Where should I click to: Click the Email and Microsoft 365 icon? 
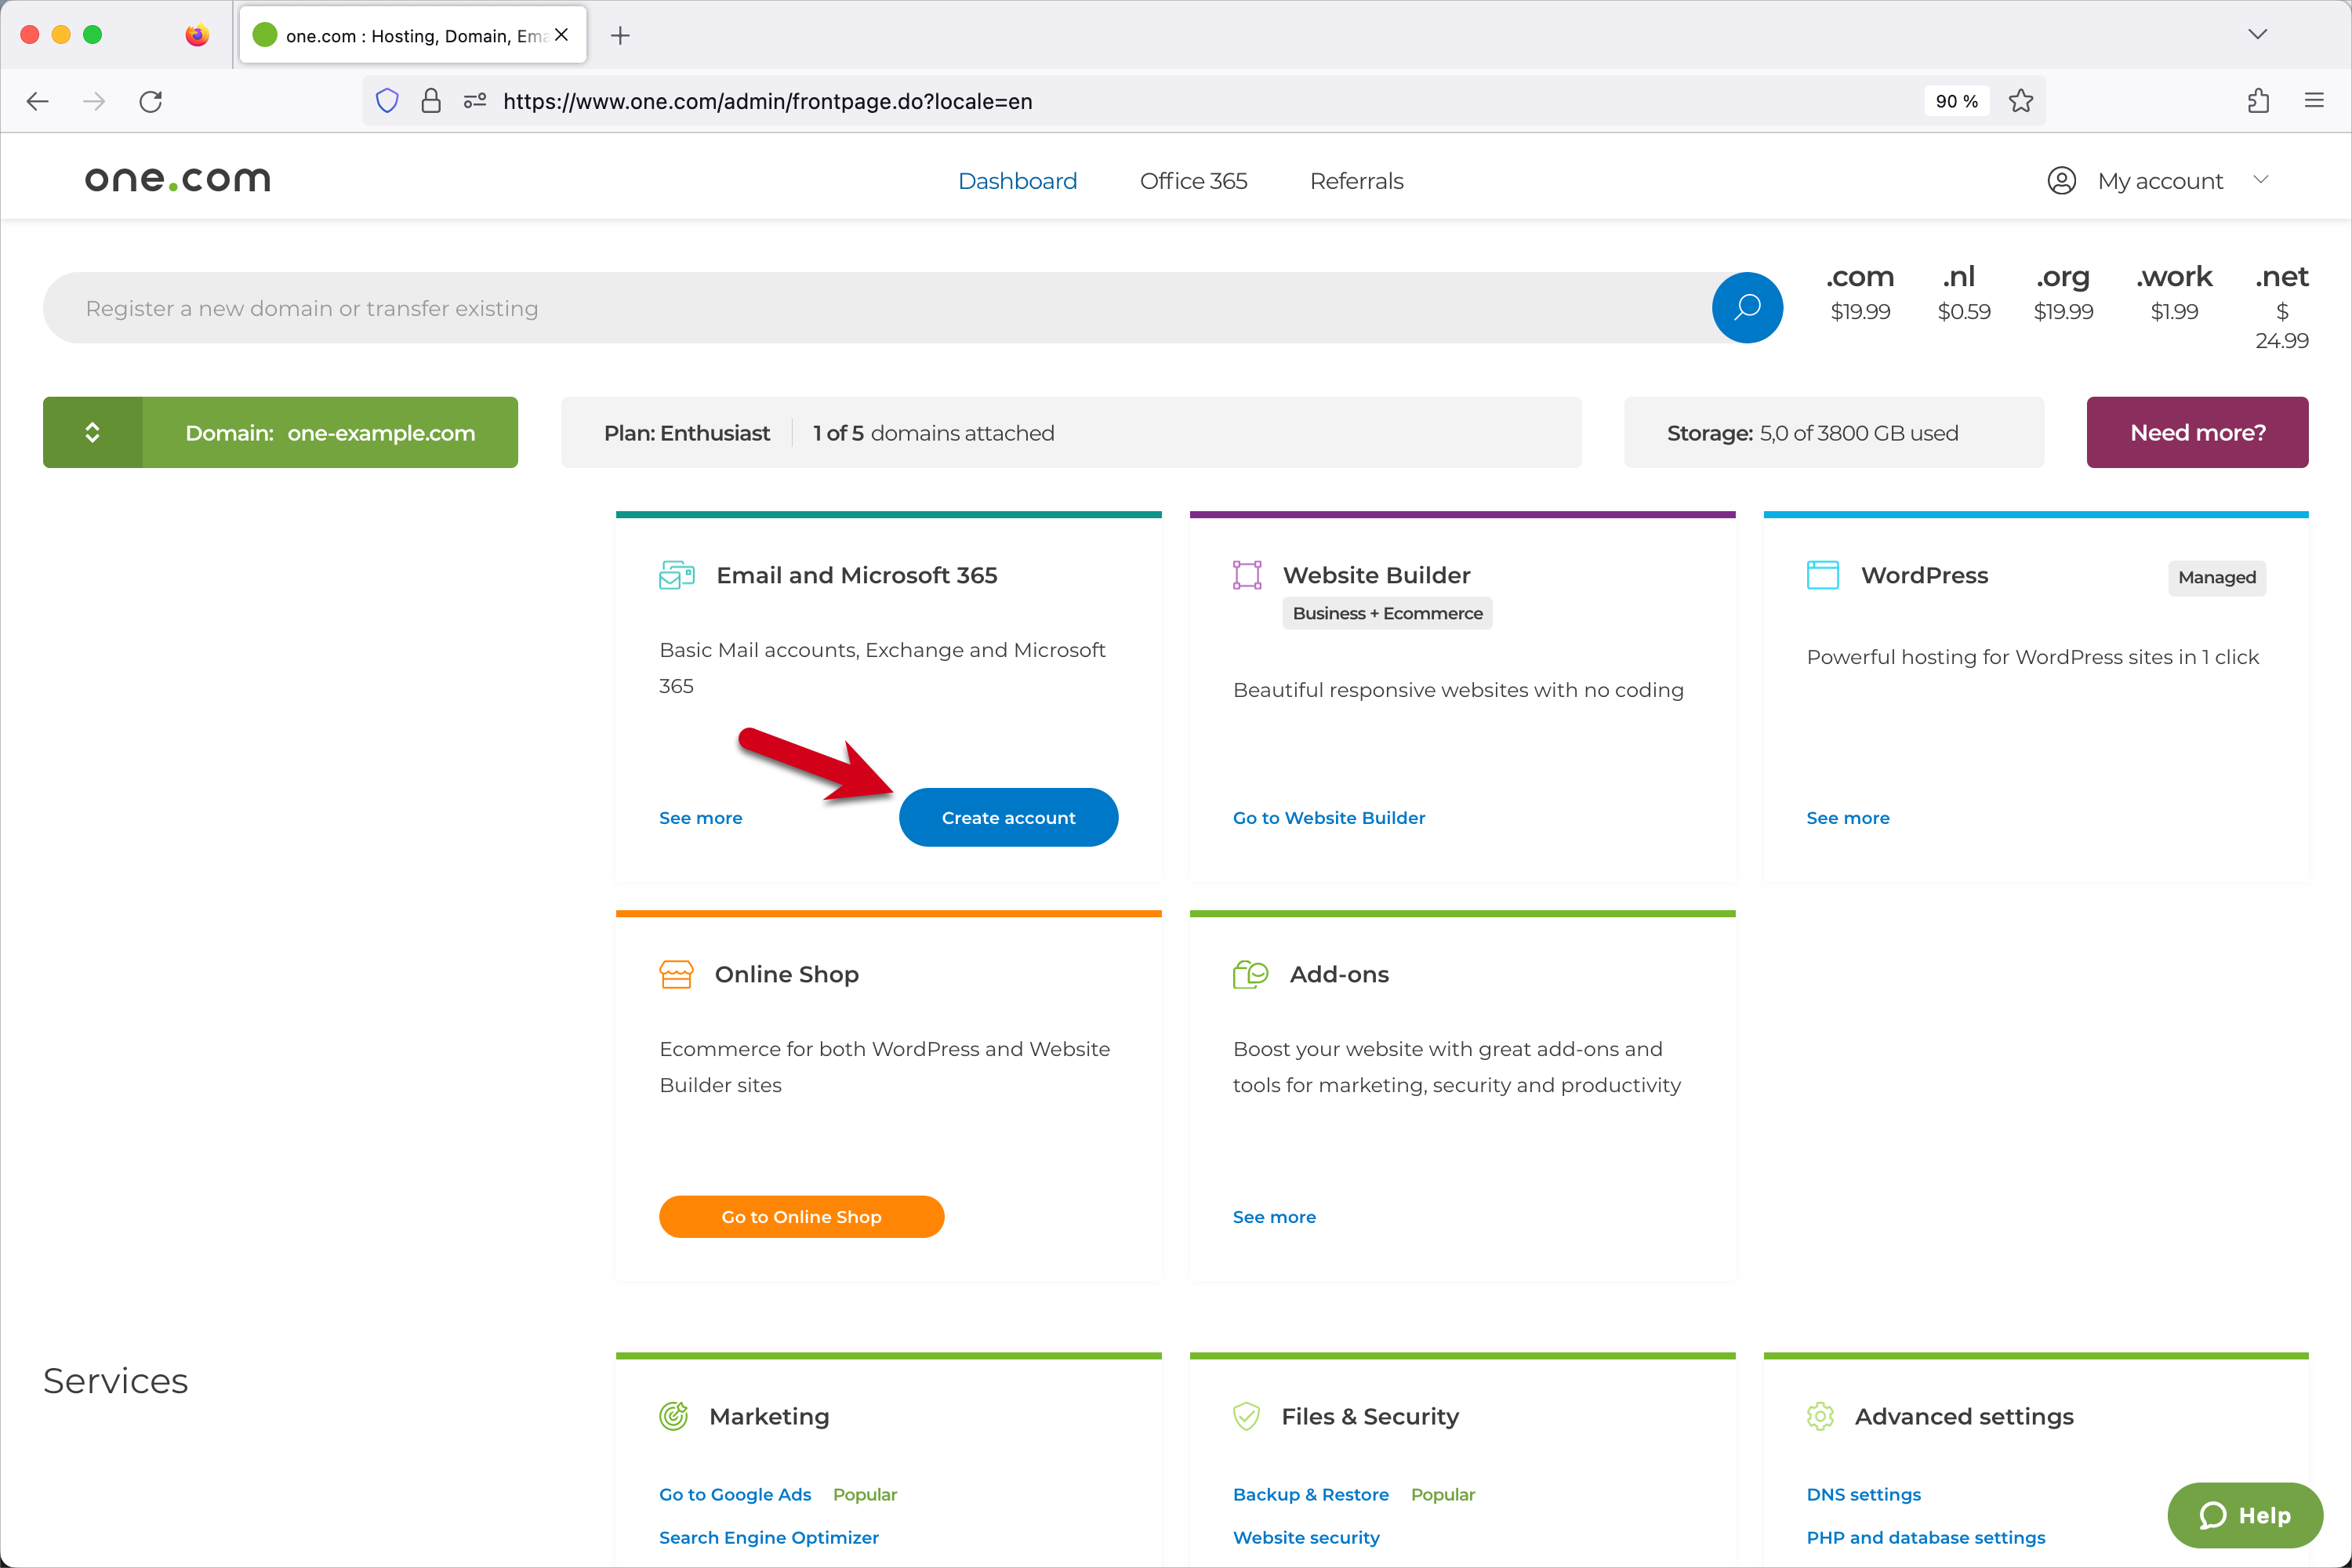point(676,574)
